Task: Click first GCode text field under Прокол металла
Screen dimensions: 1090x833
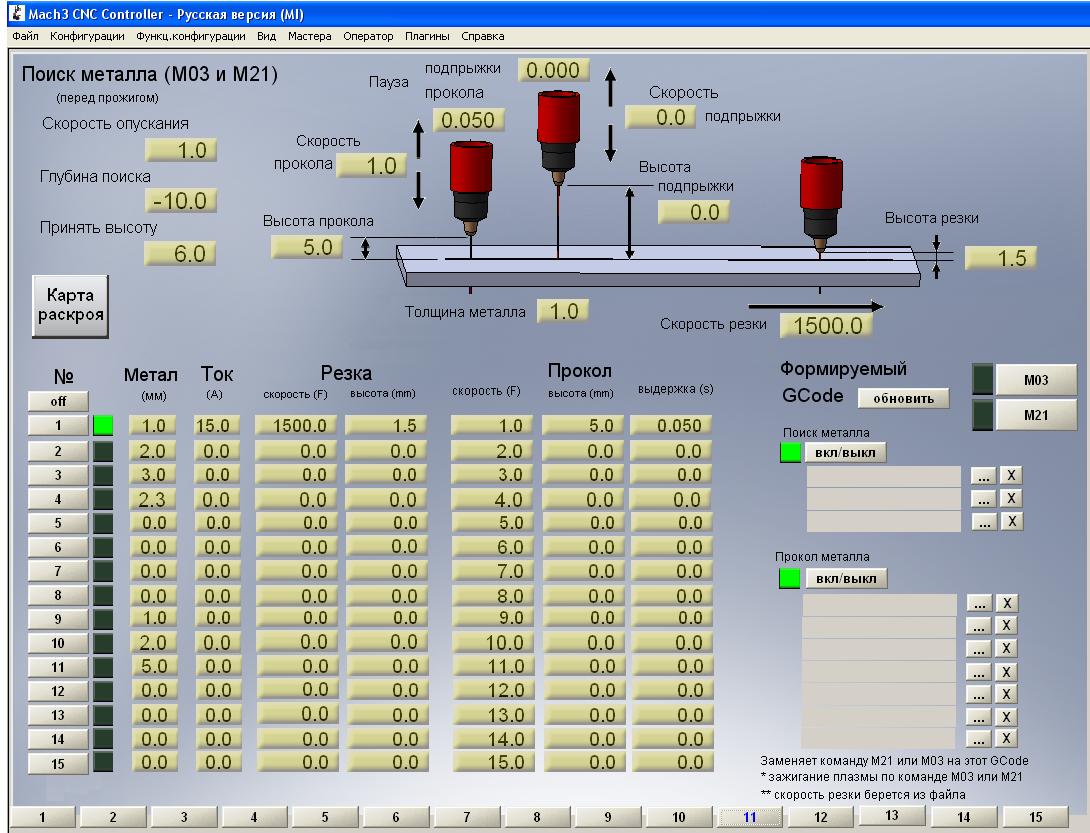Action: coord(879,604)
